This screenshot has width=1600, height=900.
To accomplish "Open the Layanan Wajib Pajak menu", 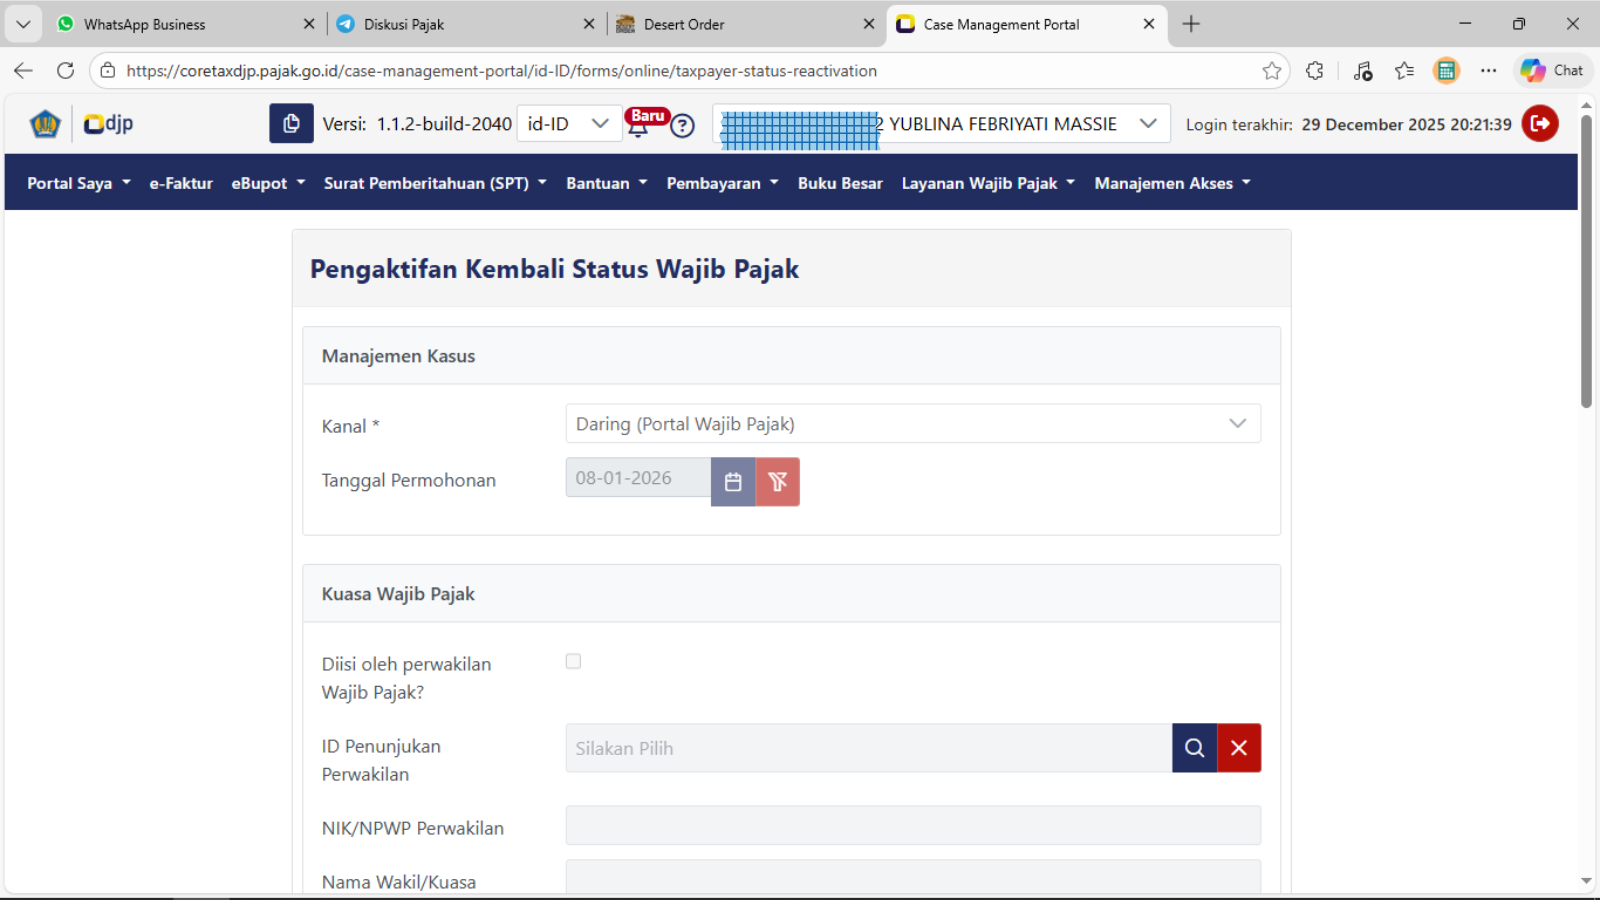I will point(988,183).
